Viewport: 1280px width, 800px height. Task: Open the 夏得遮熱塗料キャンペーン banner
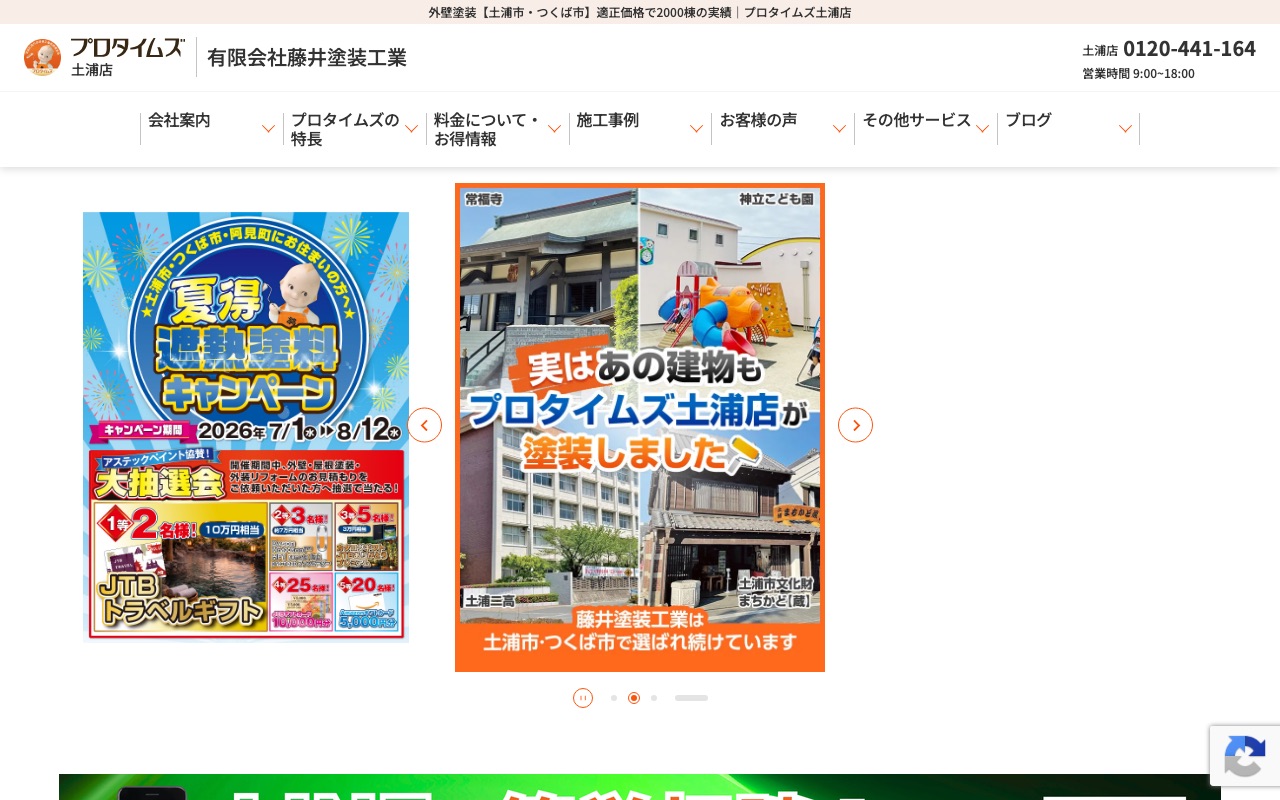click(246, 427)
